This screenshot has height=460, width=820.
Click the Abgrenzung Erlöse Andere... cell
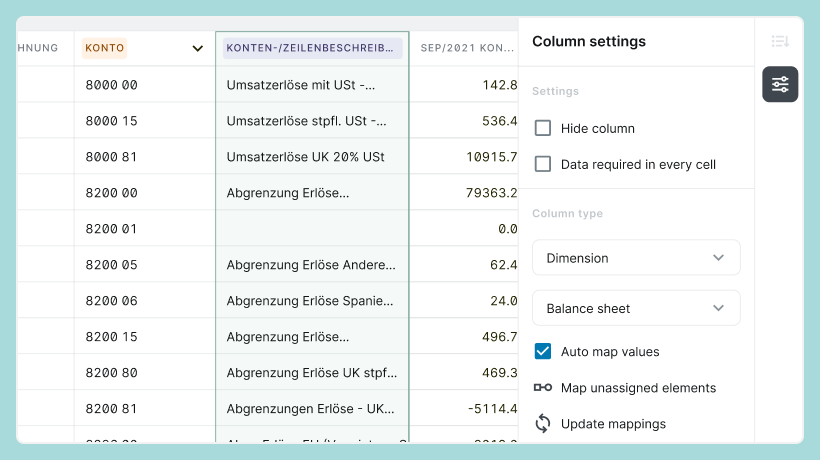coord(312,265)
